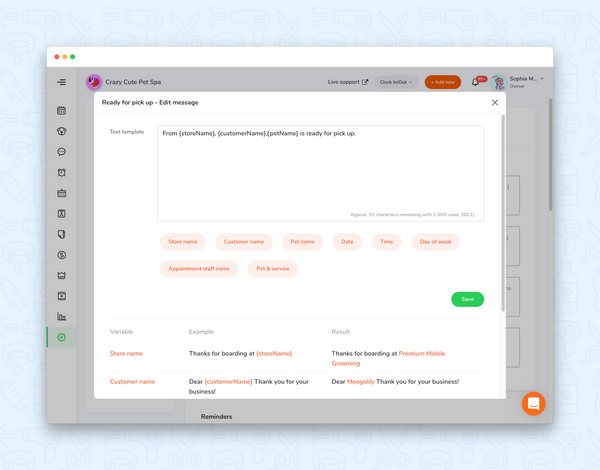Insert the Day of week variable chip
The height and width of the screenshot is (470, 600).
click(x=435, y=242)
